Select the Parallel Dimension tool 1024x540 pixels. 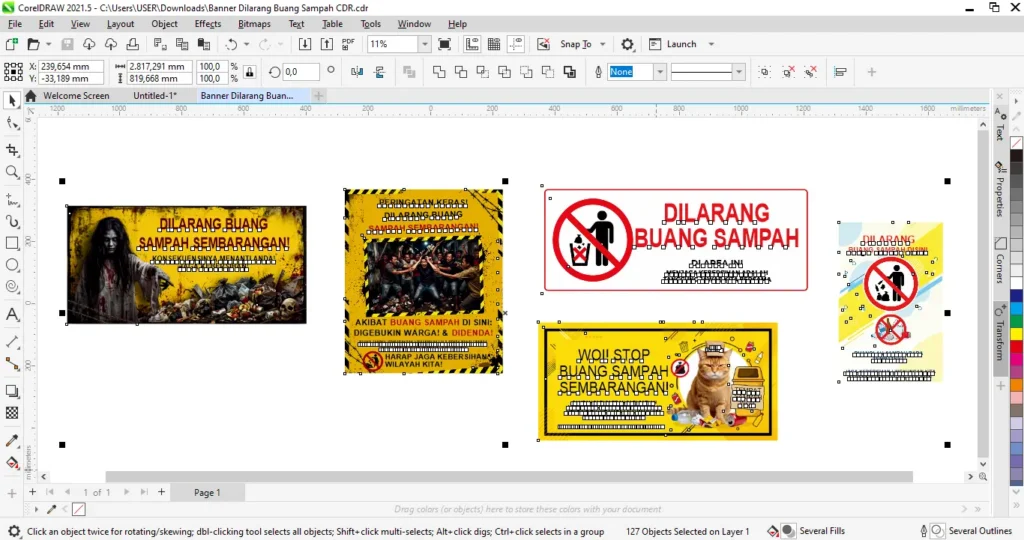pyautogui.click(x=12, y=341)
